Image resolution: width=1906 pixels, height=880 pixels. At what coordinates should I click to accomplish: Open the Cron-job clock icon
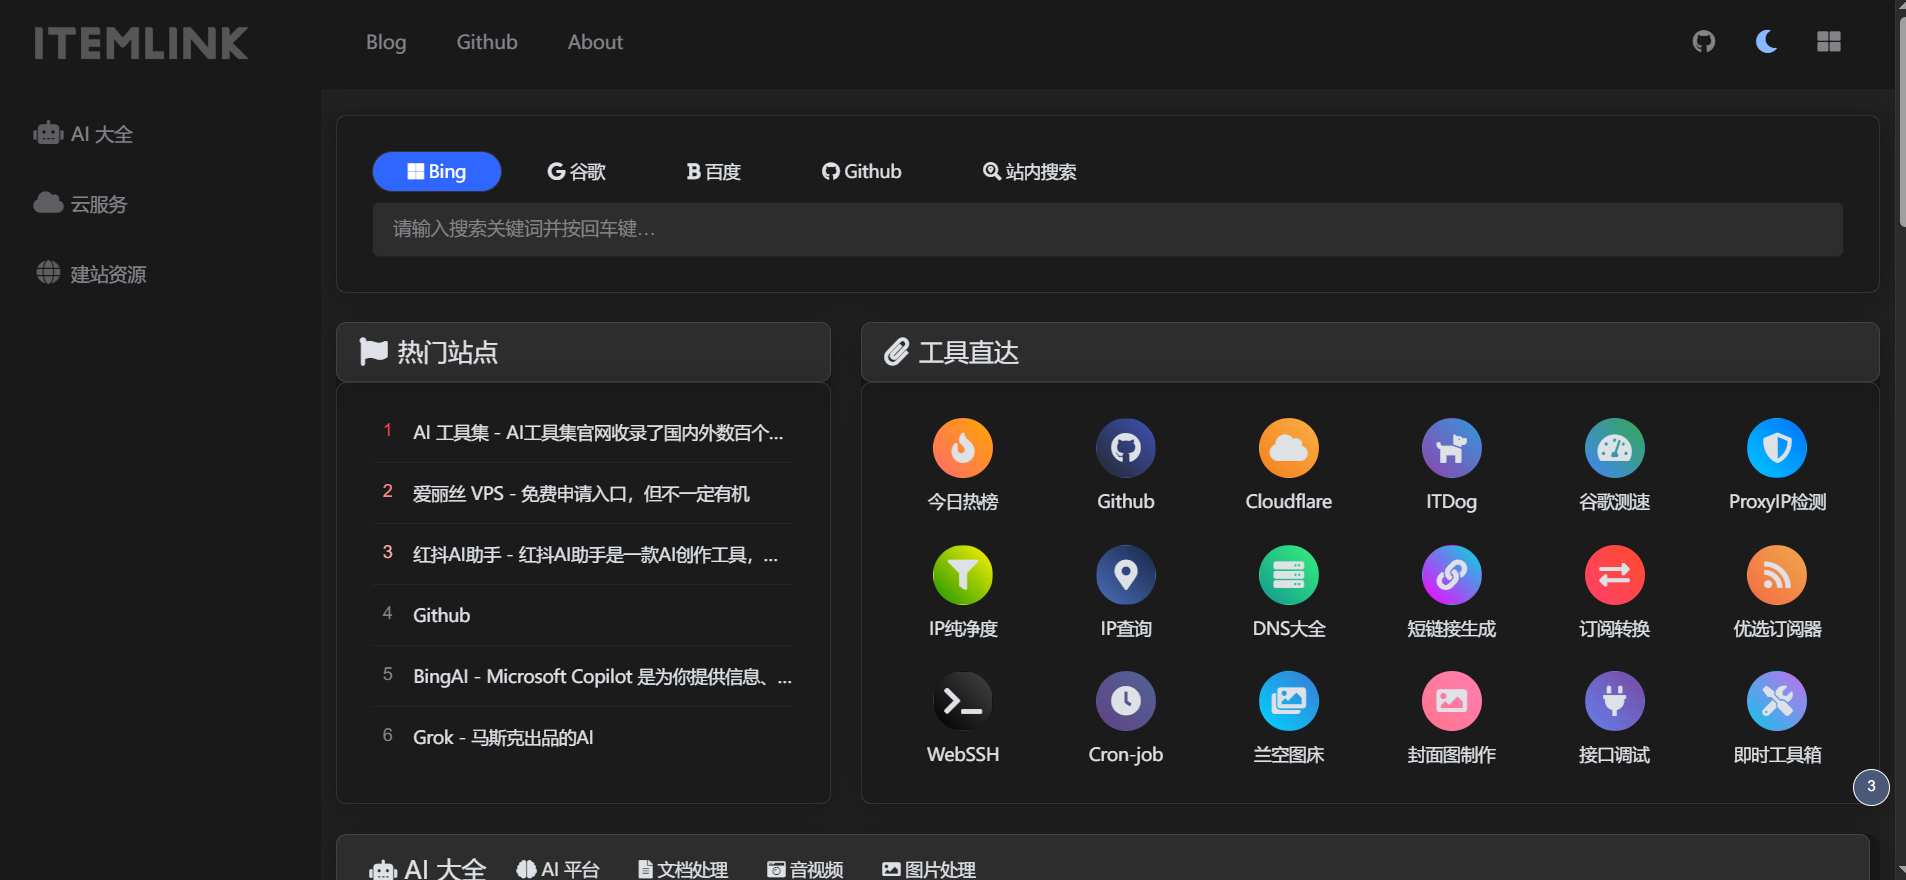click(x=1126, y=701)
